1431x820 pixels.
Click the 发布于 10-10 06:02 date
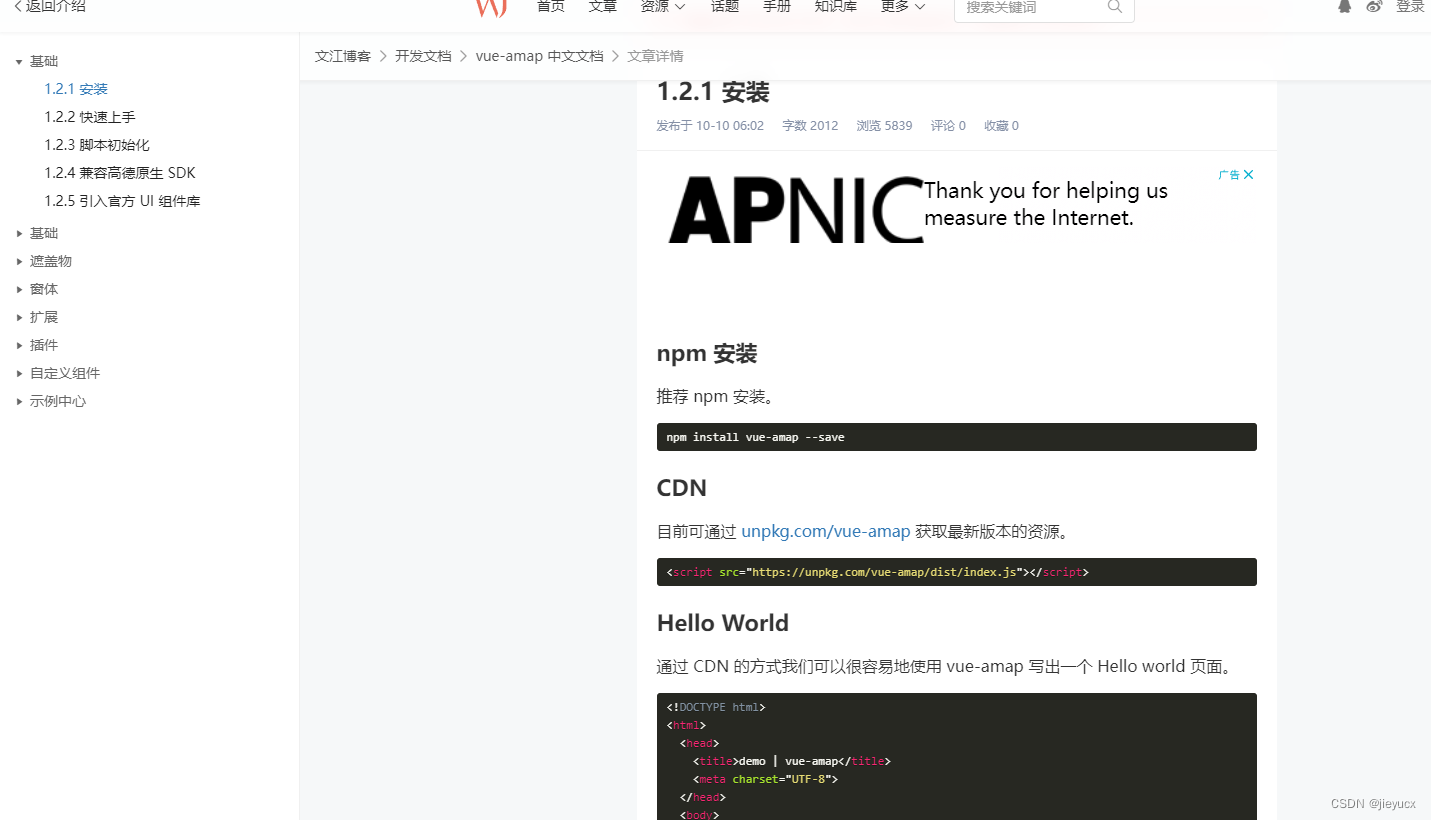pyautogui.click(x=710, y=126)
